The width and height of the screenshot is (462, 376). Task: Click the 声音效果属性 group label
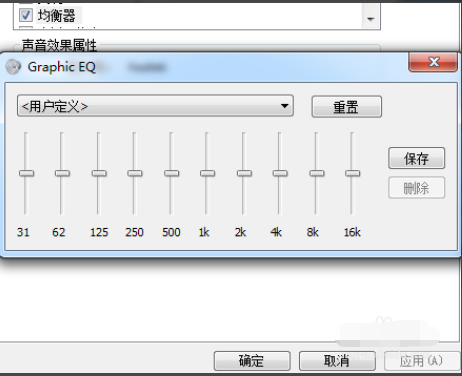59,45
